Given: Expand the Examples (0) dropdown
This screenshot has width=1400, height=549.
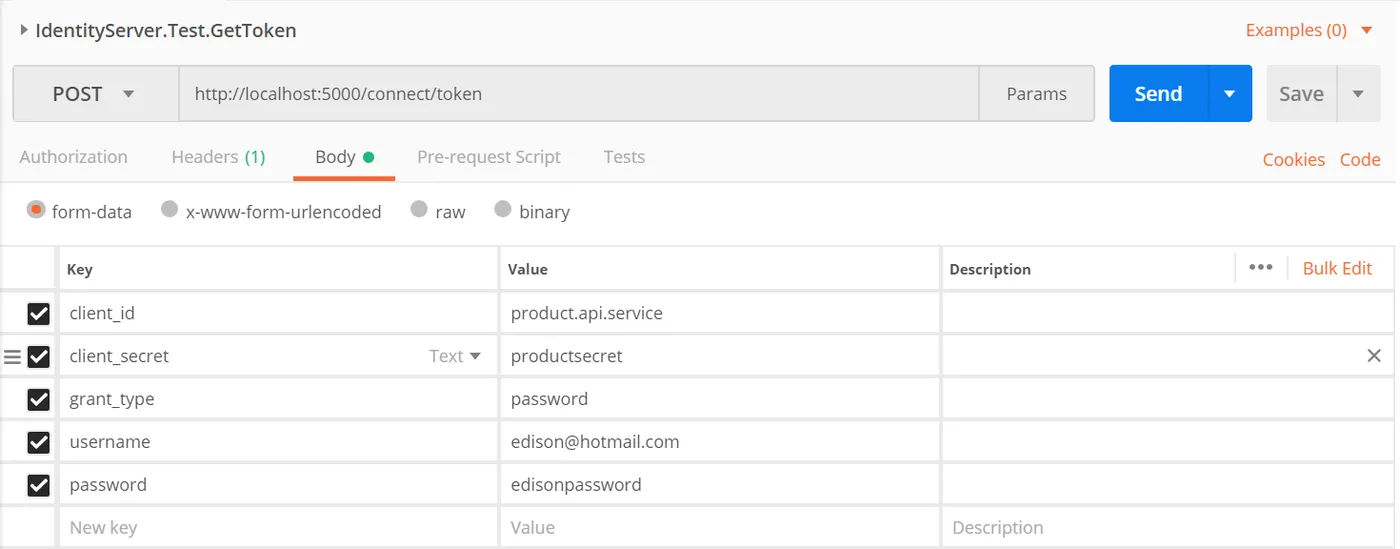Looking at the screenshot, I should pyautogui.click(x=1366, y=30).
